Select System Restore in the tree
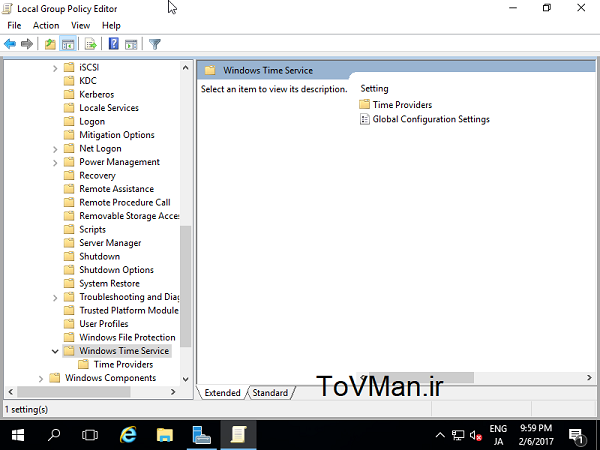Image resolution: width=600 pixels, height=450 pixels. point(109,284)
